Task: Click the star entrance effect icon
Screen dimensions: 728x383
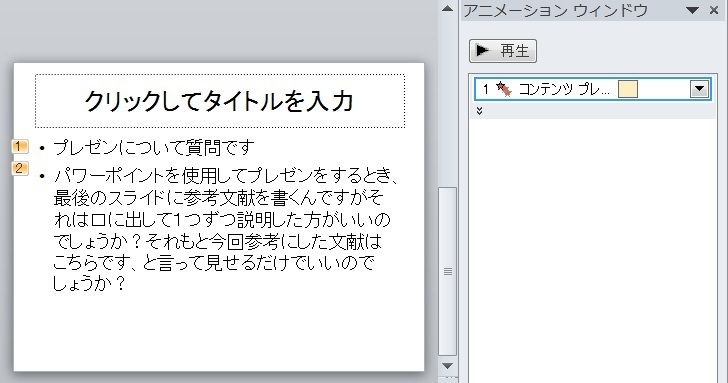Action: click(x=504, y=89)
